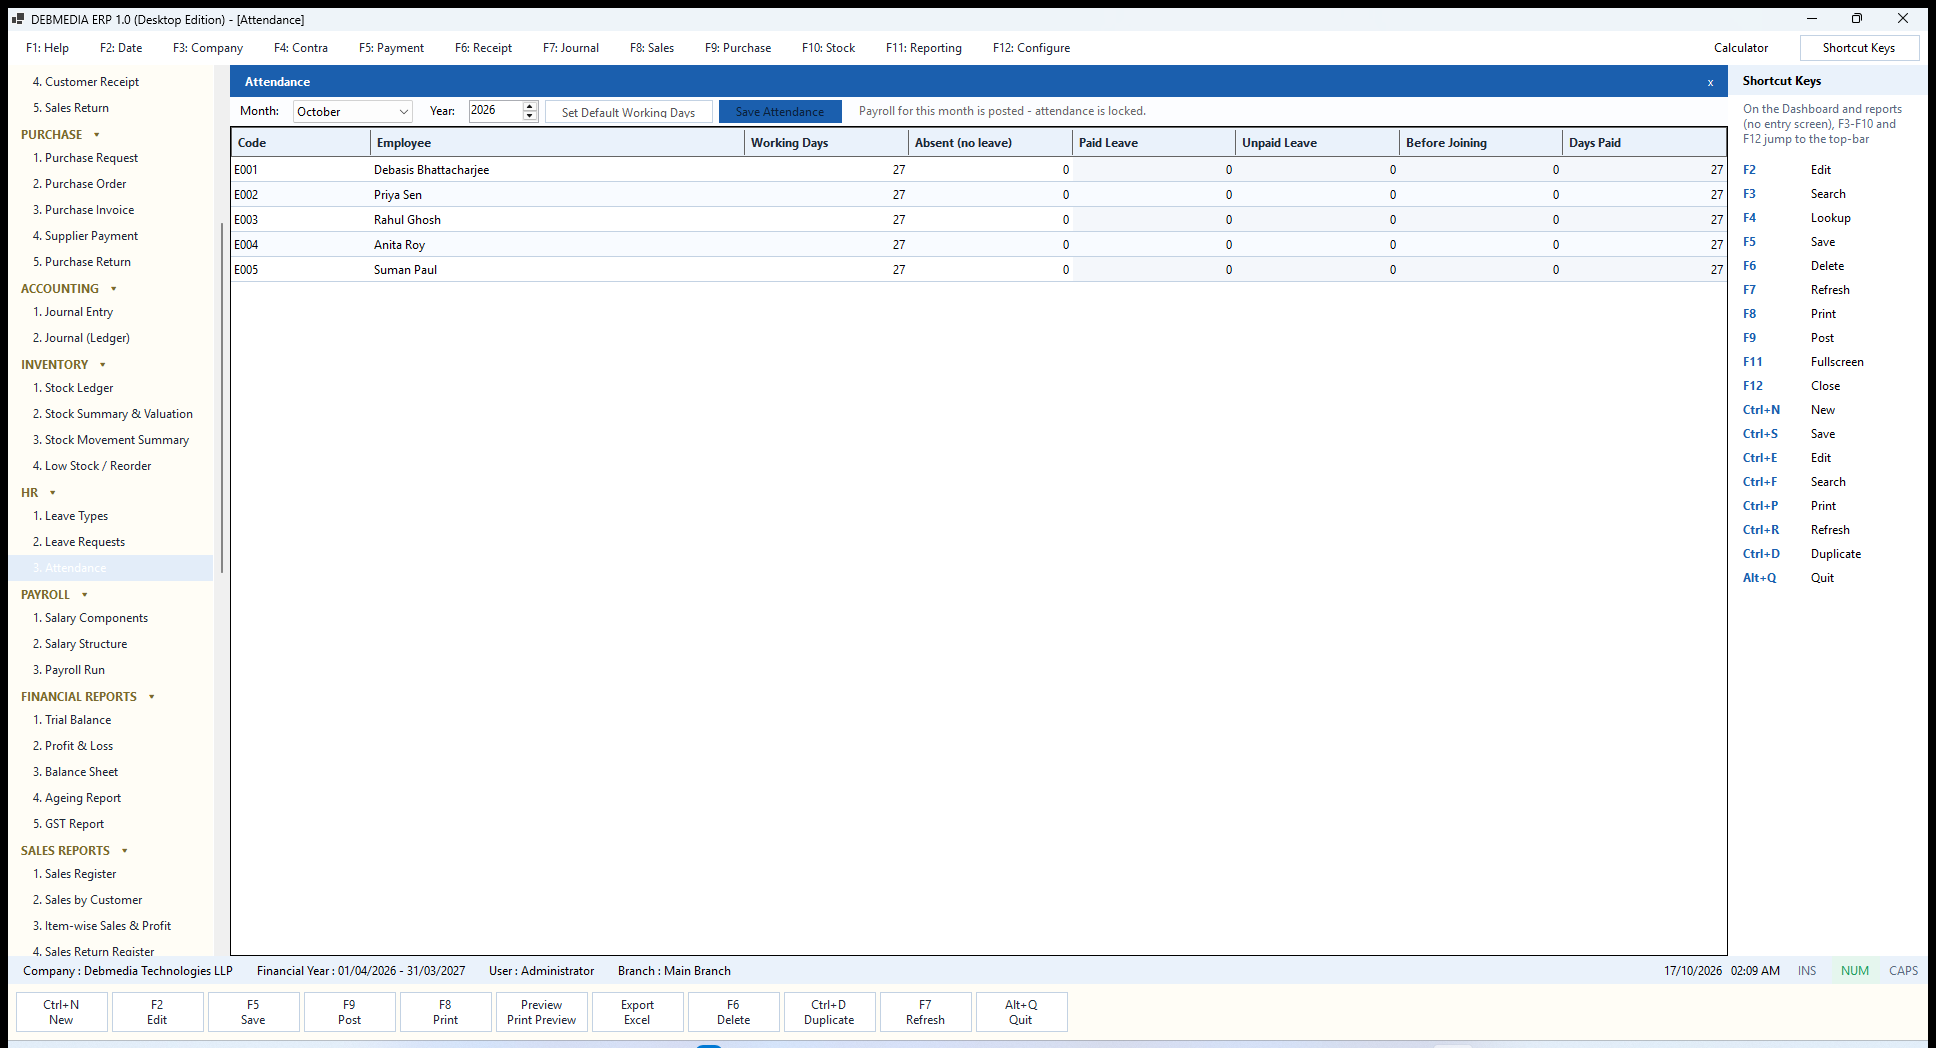Screen dimensions: 1936x1048
Task: Open the F8: Sales menu
Action: point(652,48)
